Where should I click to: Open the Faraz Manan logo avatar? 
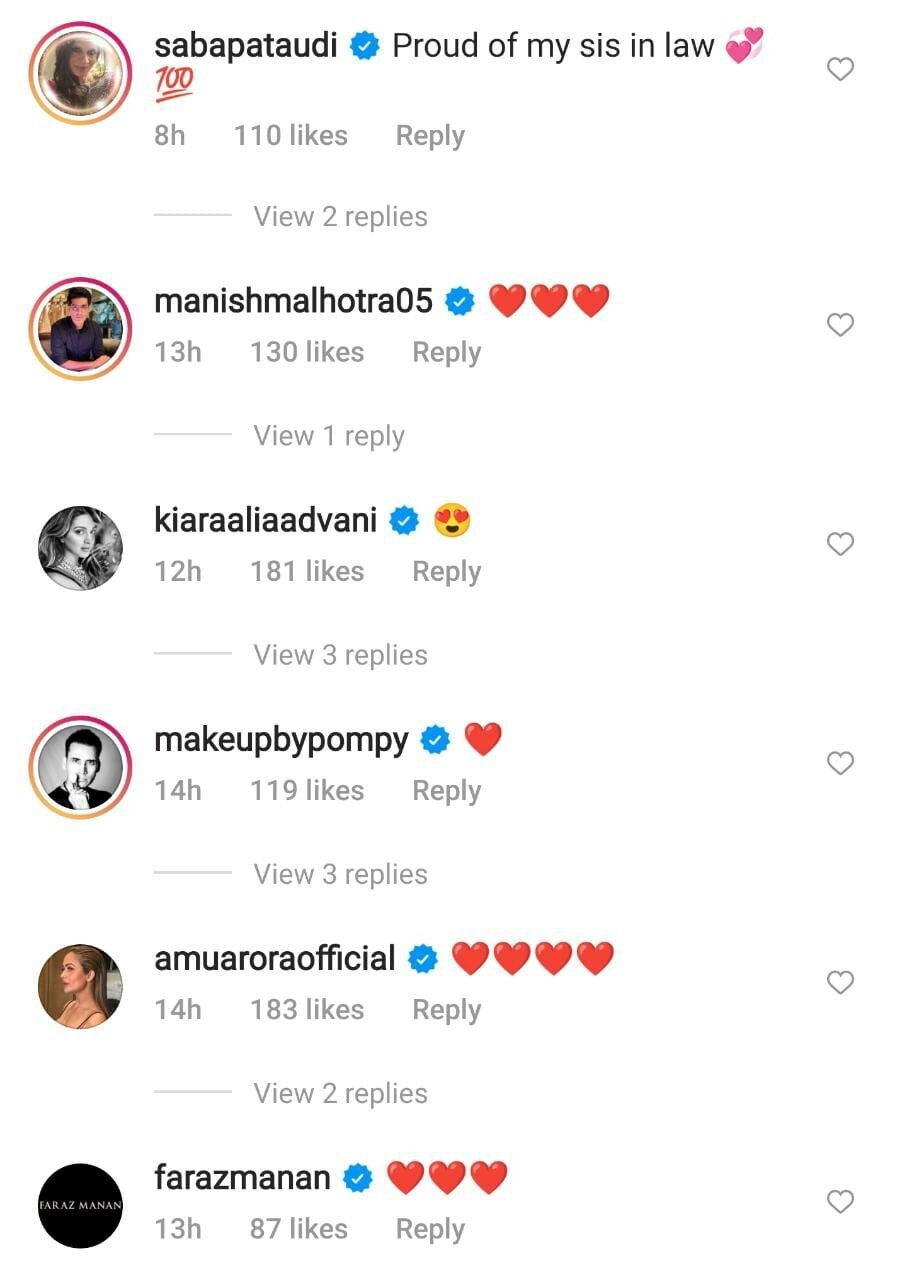pos(80,1205)
